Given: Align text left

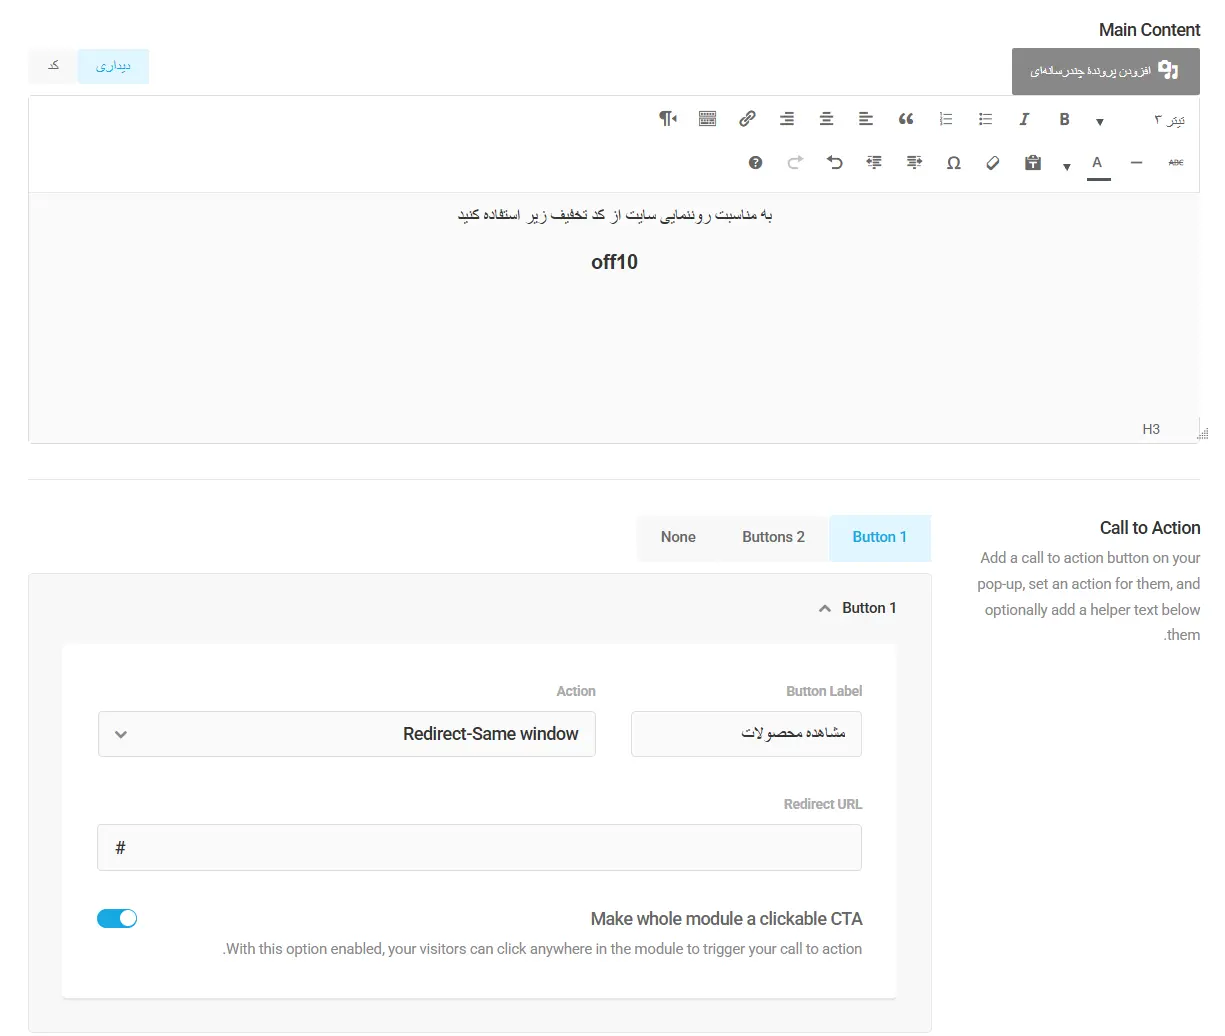Looking at the screenshot, I should (866, 119).
